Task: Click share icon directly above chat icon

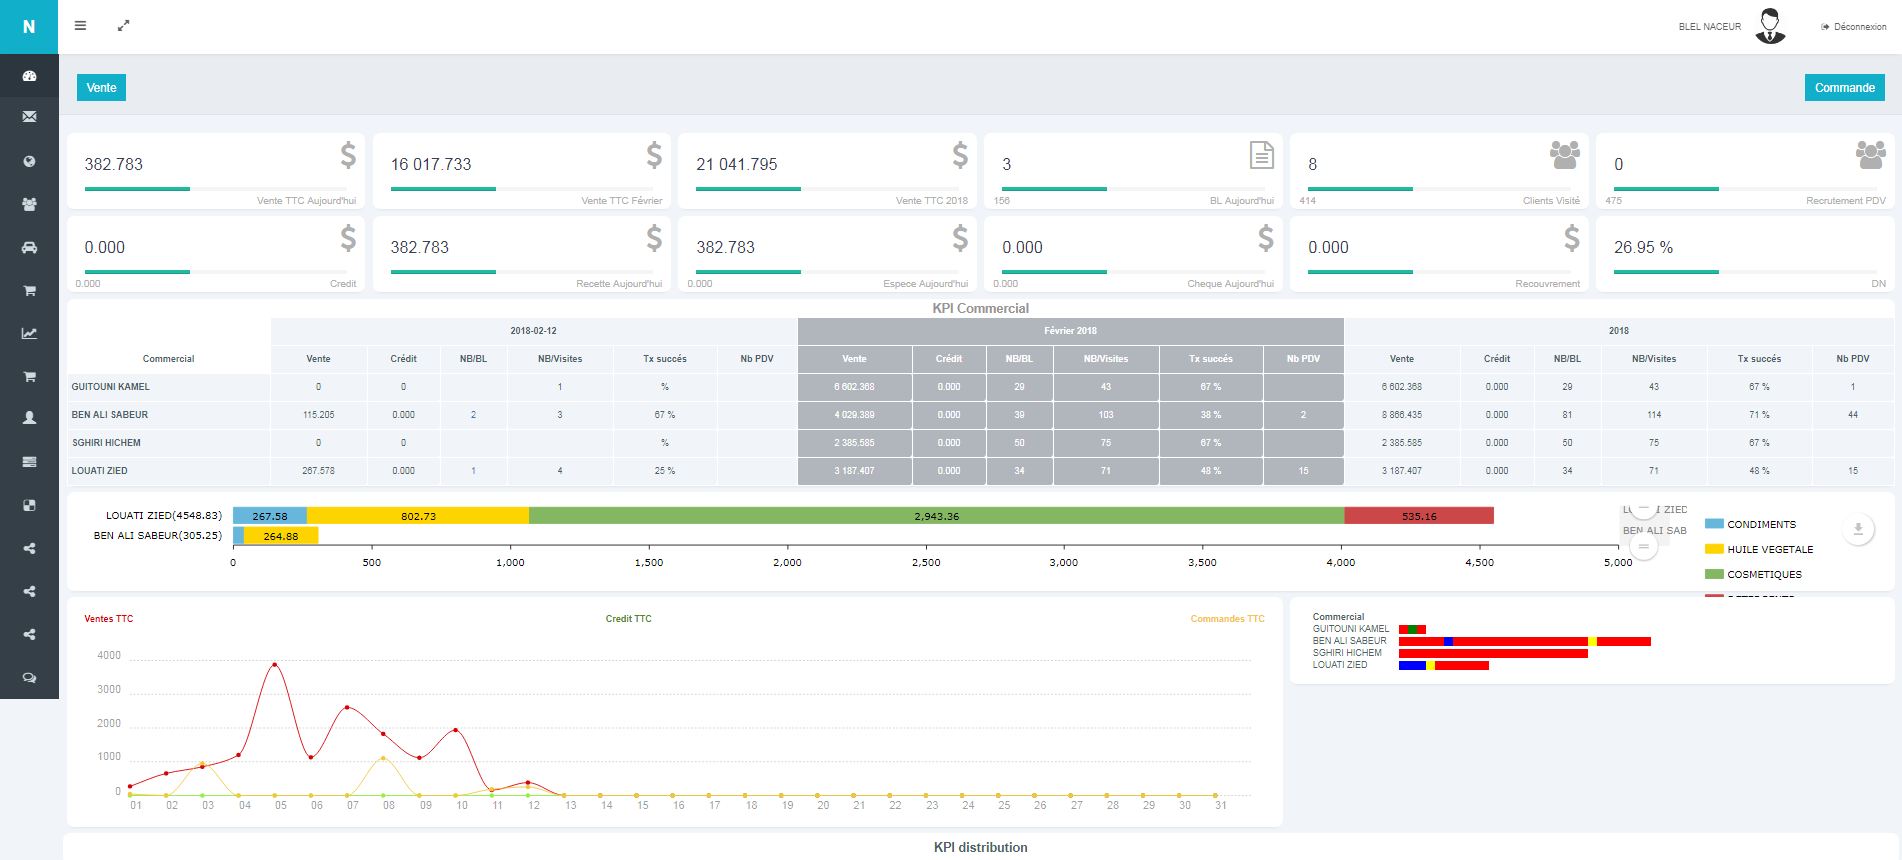Action: point(29,634)
